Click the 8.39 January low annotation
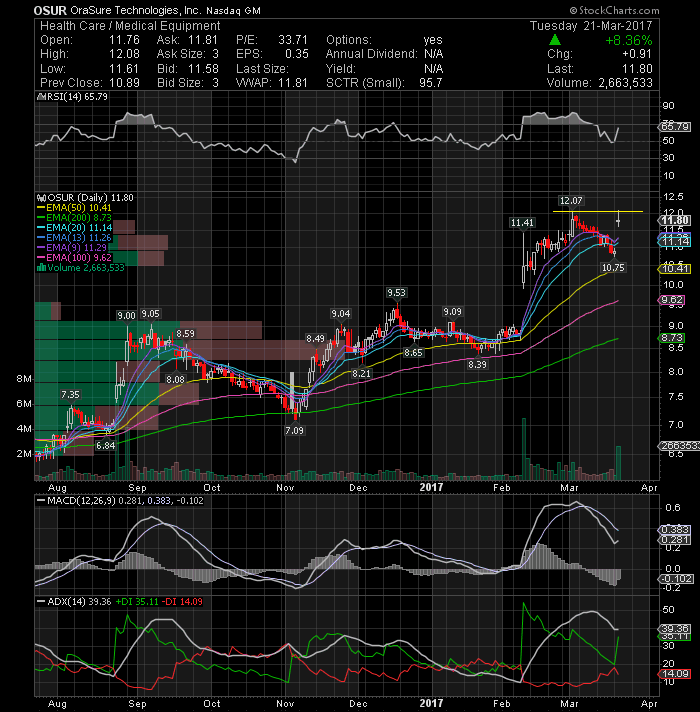This screenshot has height=712, width=700. click(478, 365)
